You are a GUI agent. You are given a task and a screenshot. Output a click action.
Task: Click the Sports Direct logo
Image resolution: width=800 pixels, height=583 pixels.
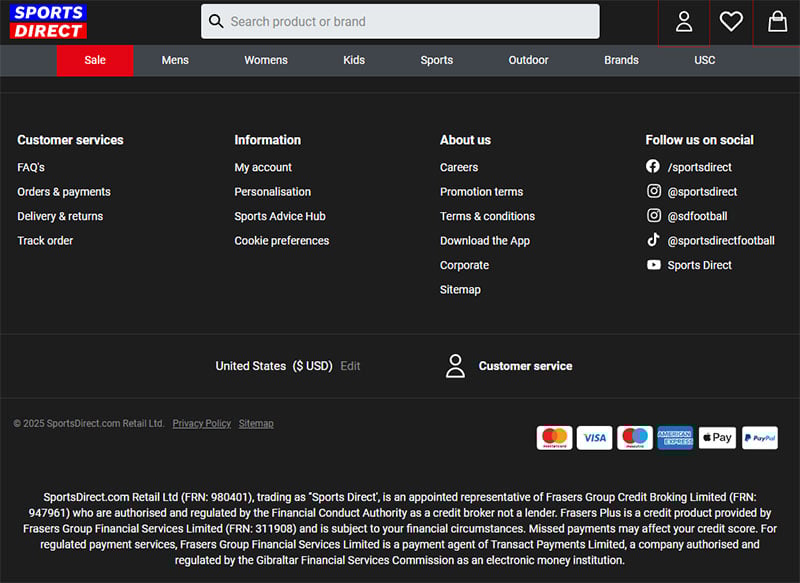tap(48, 21)
